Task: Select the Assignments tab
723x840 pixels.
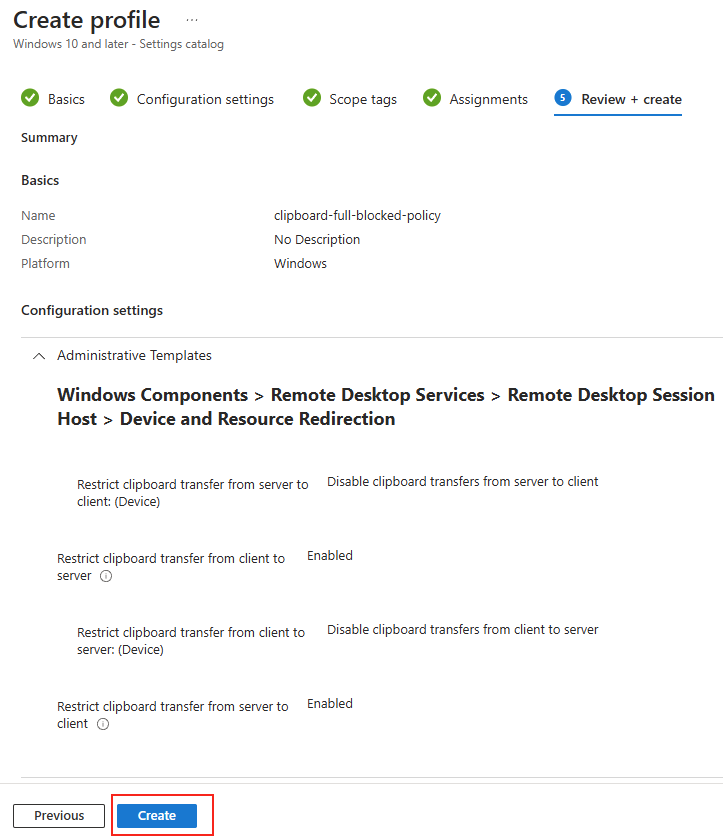Action: [x=488, y=99]
